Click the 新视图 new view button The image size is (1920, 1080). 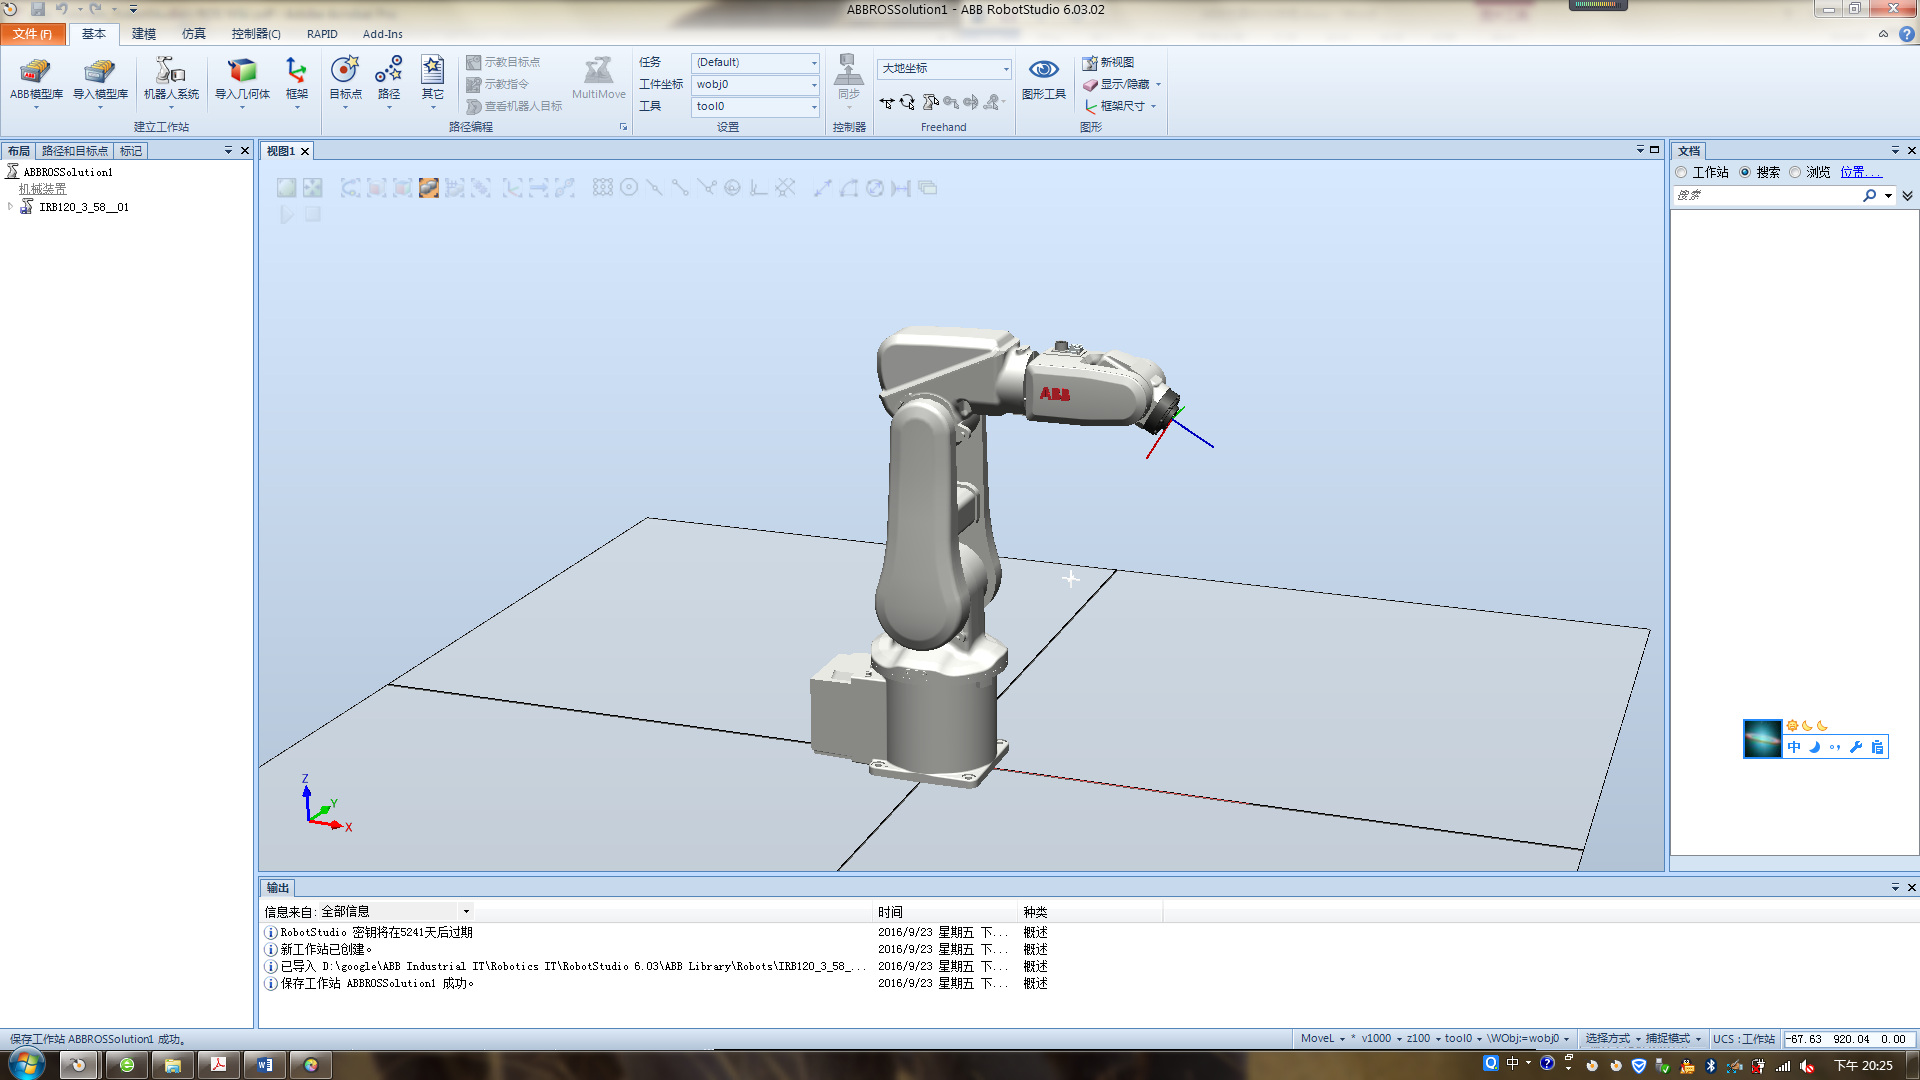[1108, 62]
